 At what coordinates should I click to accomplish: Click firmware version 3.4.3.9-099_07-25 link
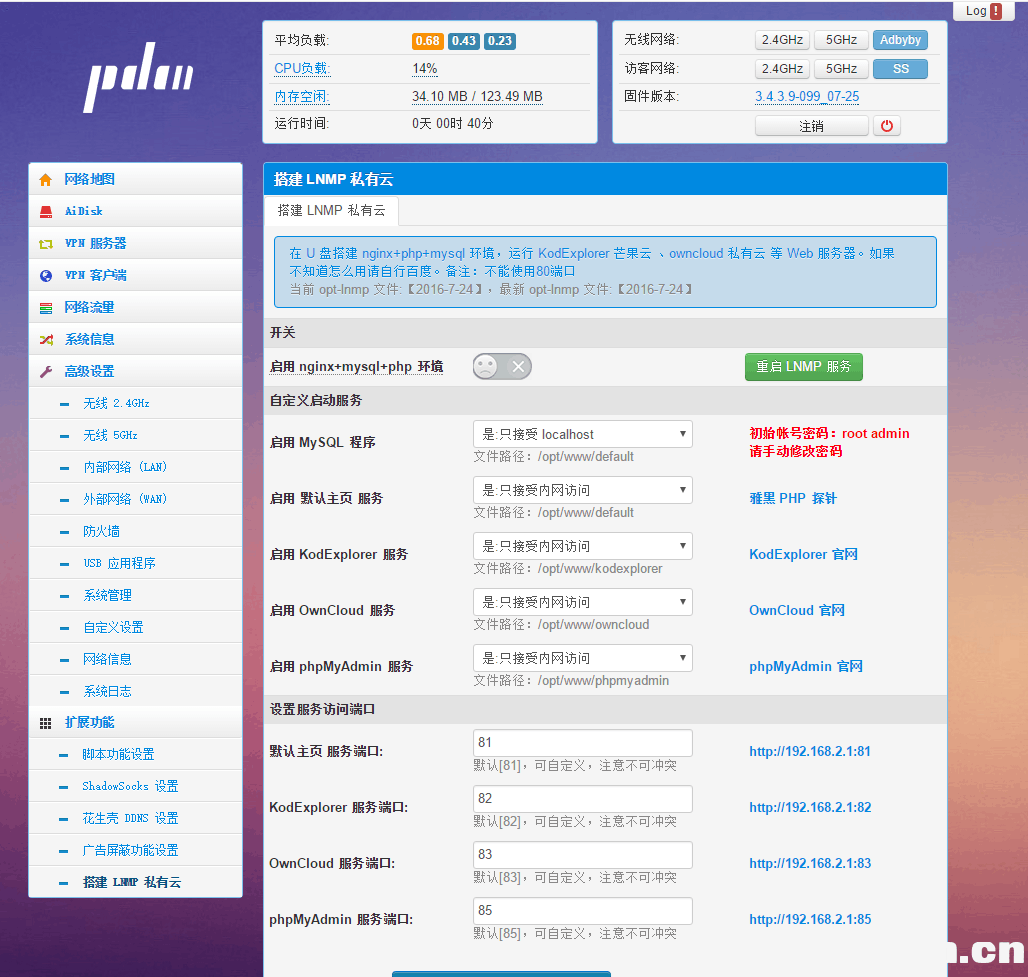(x=807, y=96)
